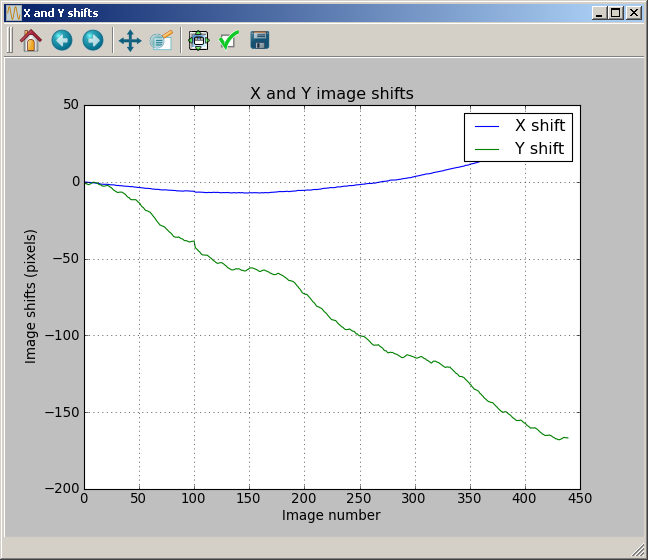Save the figure with the floppy disk icon
The width and height of the screenshot is (648, 560).
coord(260,41)
